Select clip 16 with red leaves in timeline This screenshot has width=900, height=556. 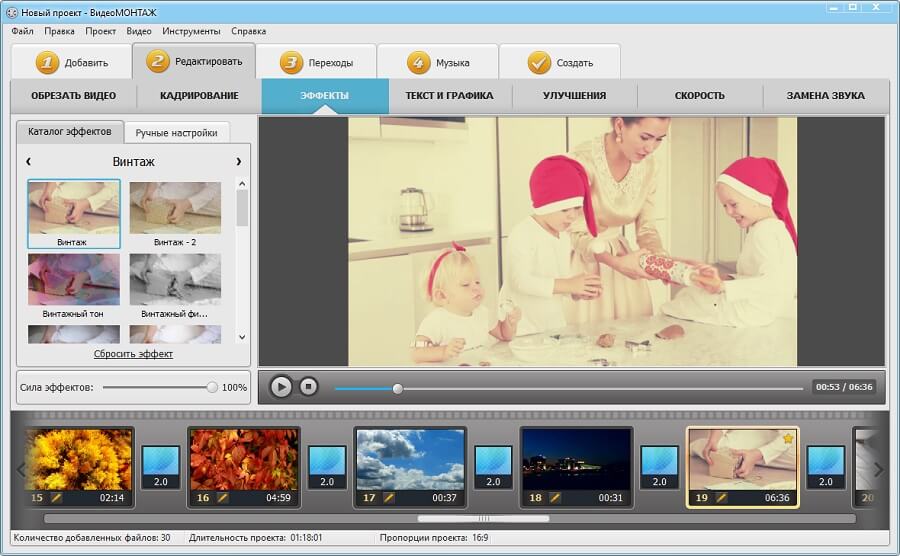pos(244,460)
